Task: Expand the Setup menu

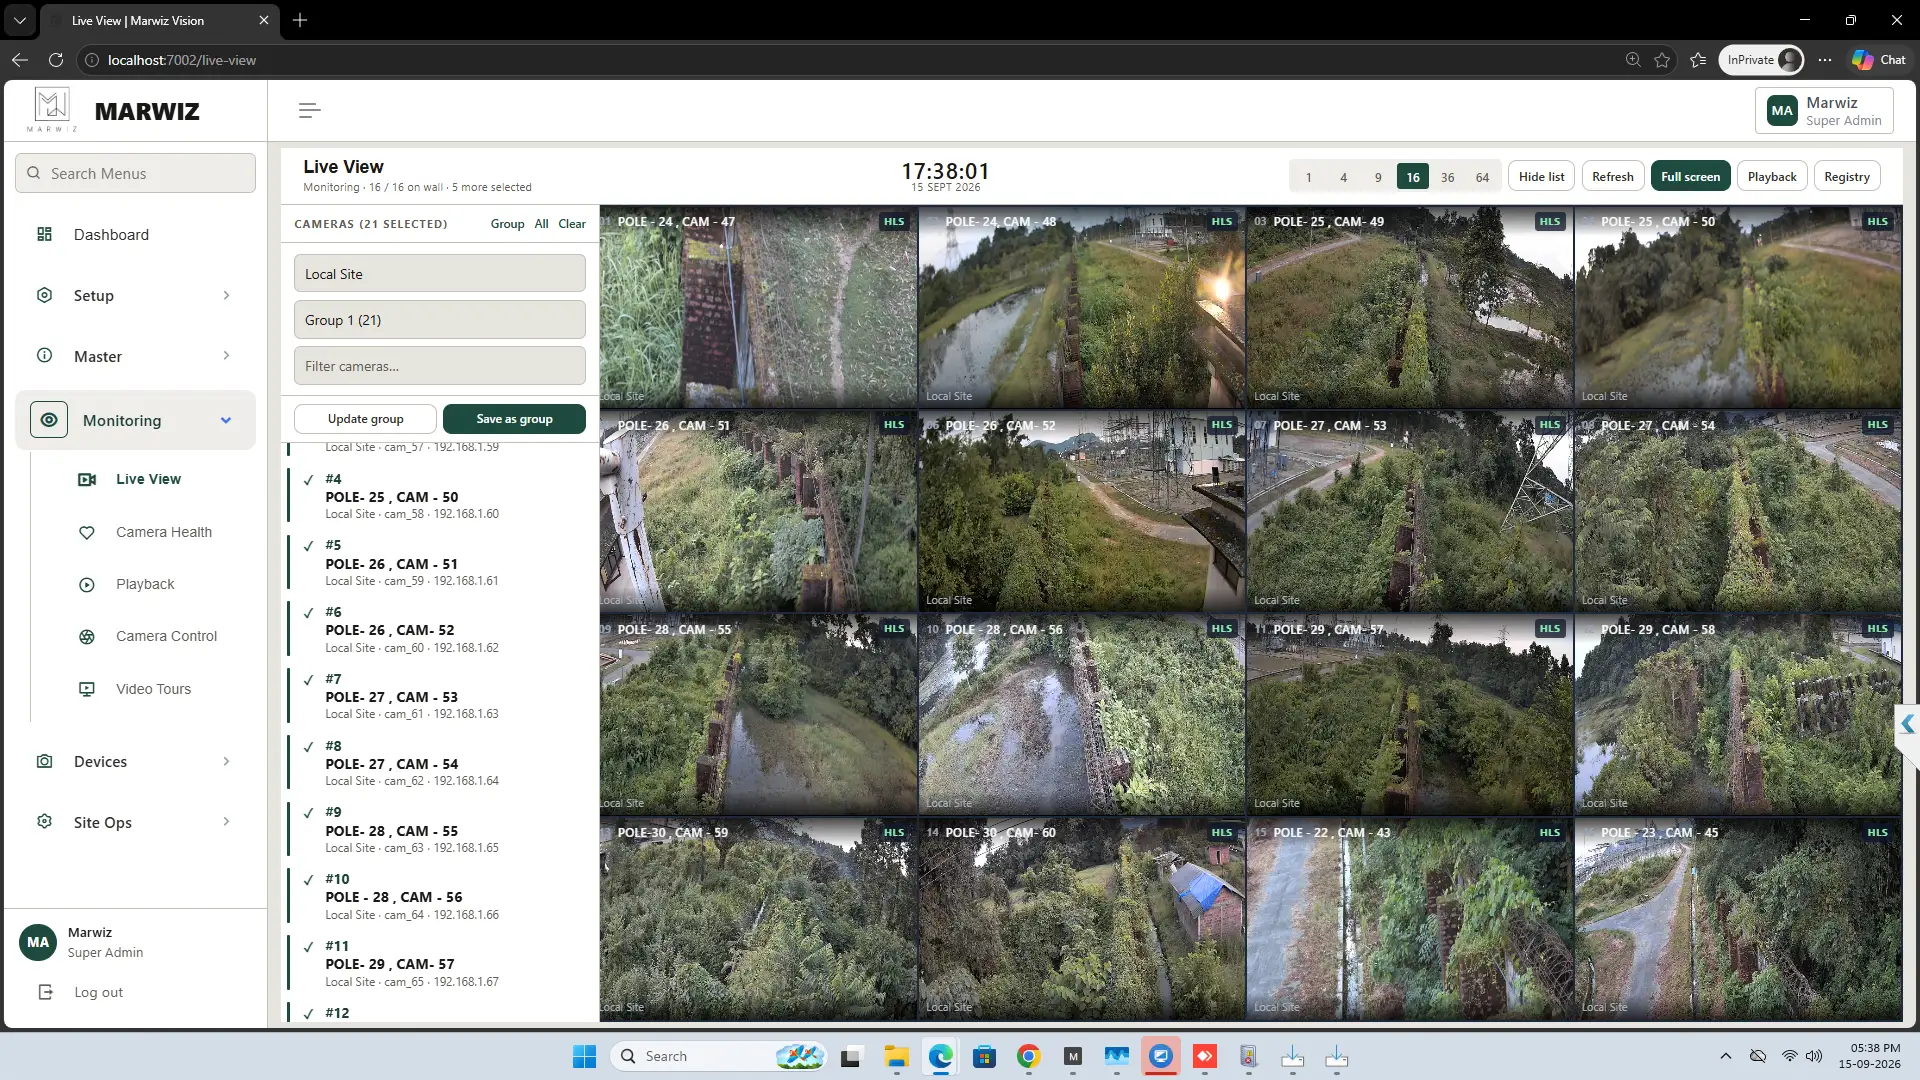Action: pos(135,295)
